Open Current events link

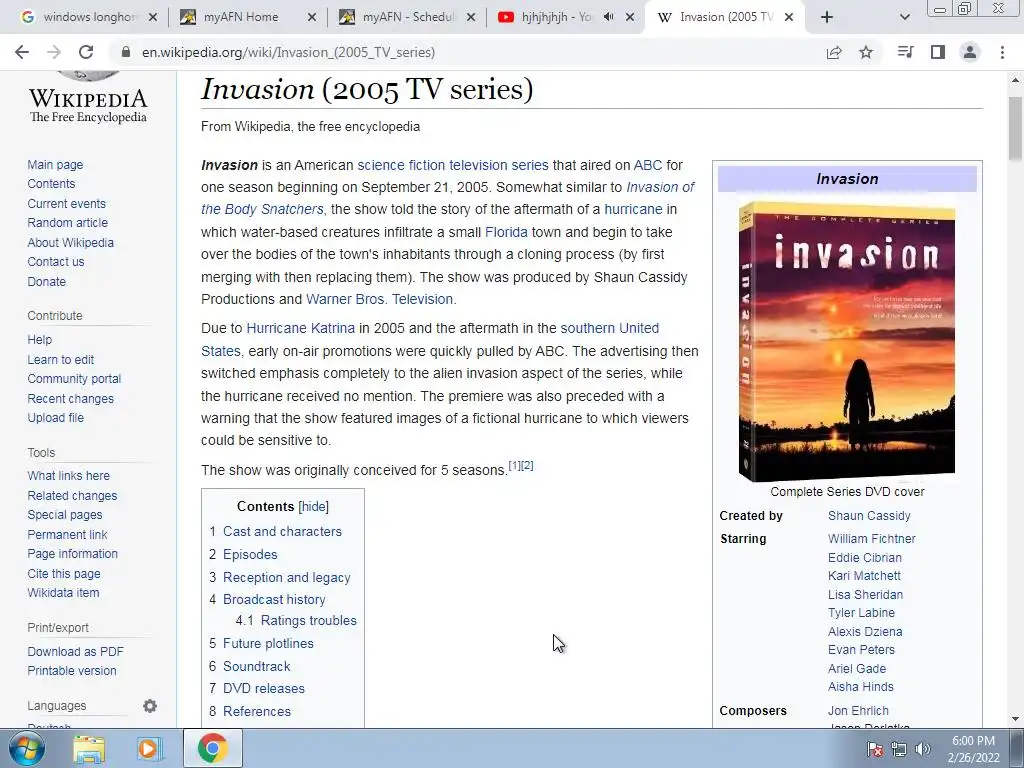click(67, 204)
